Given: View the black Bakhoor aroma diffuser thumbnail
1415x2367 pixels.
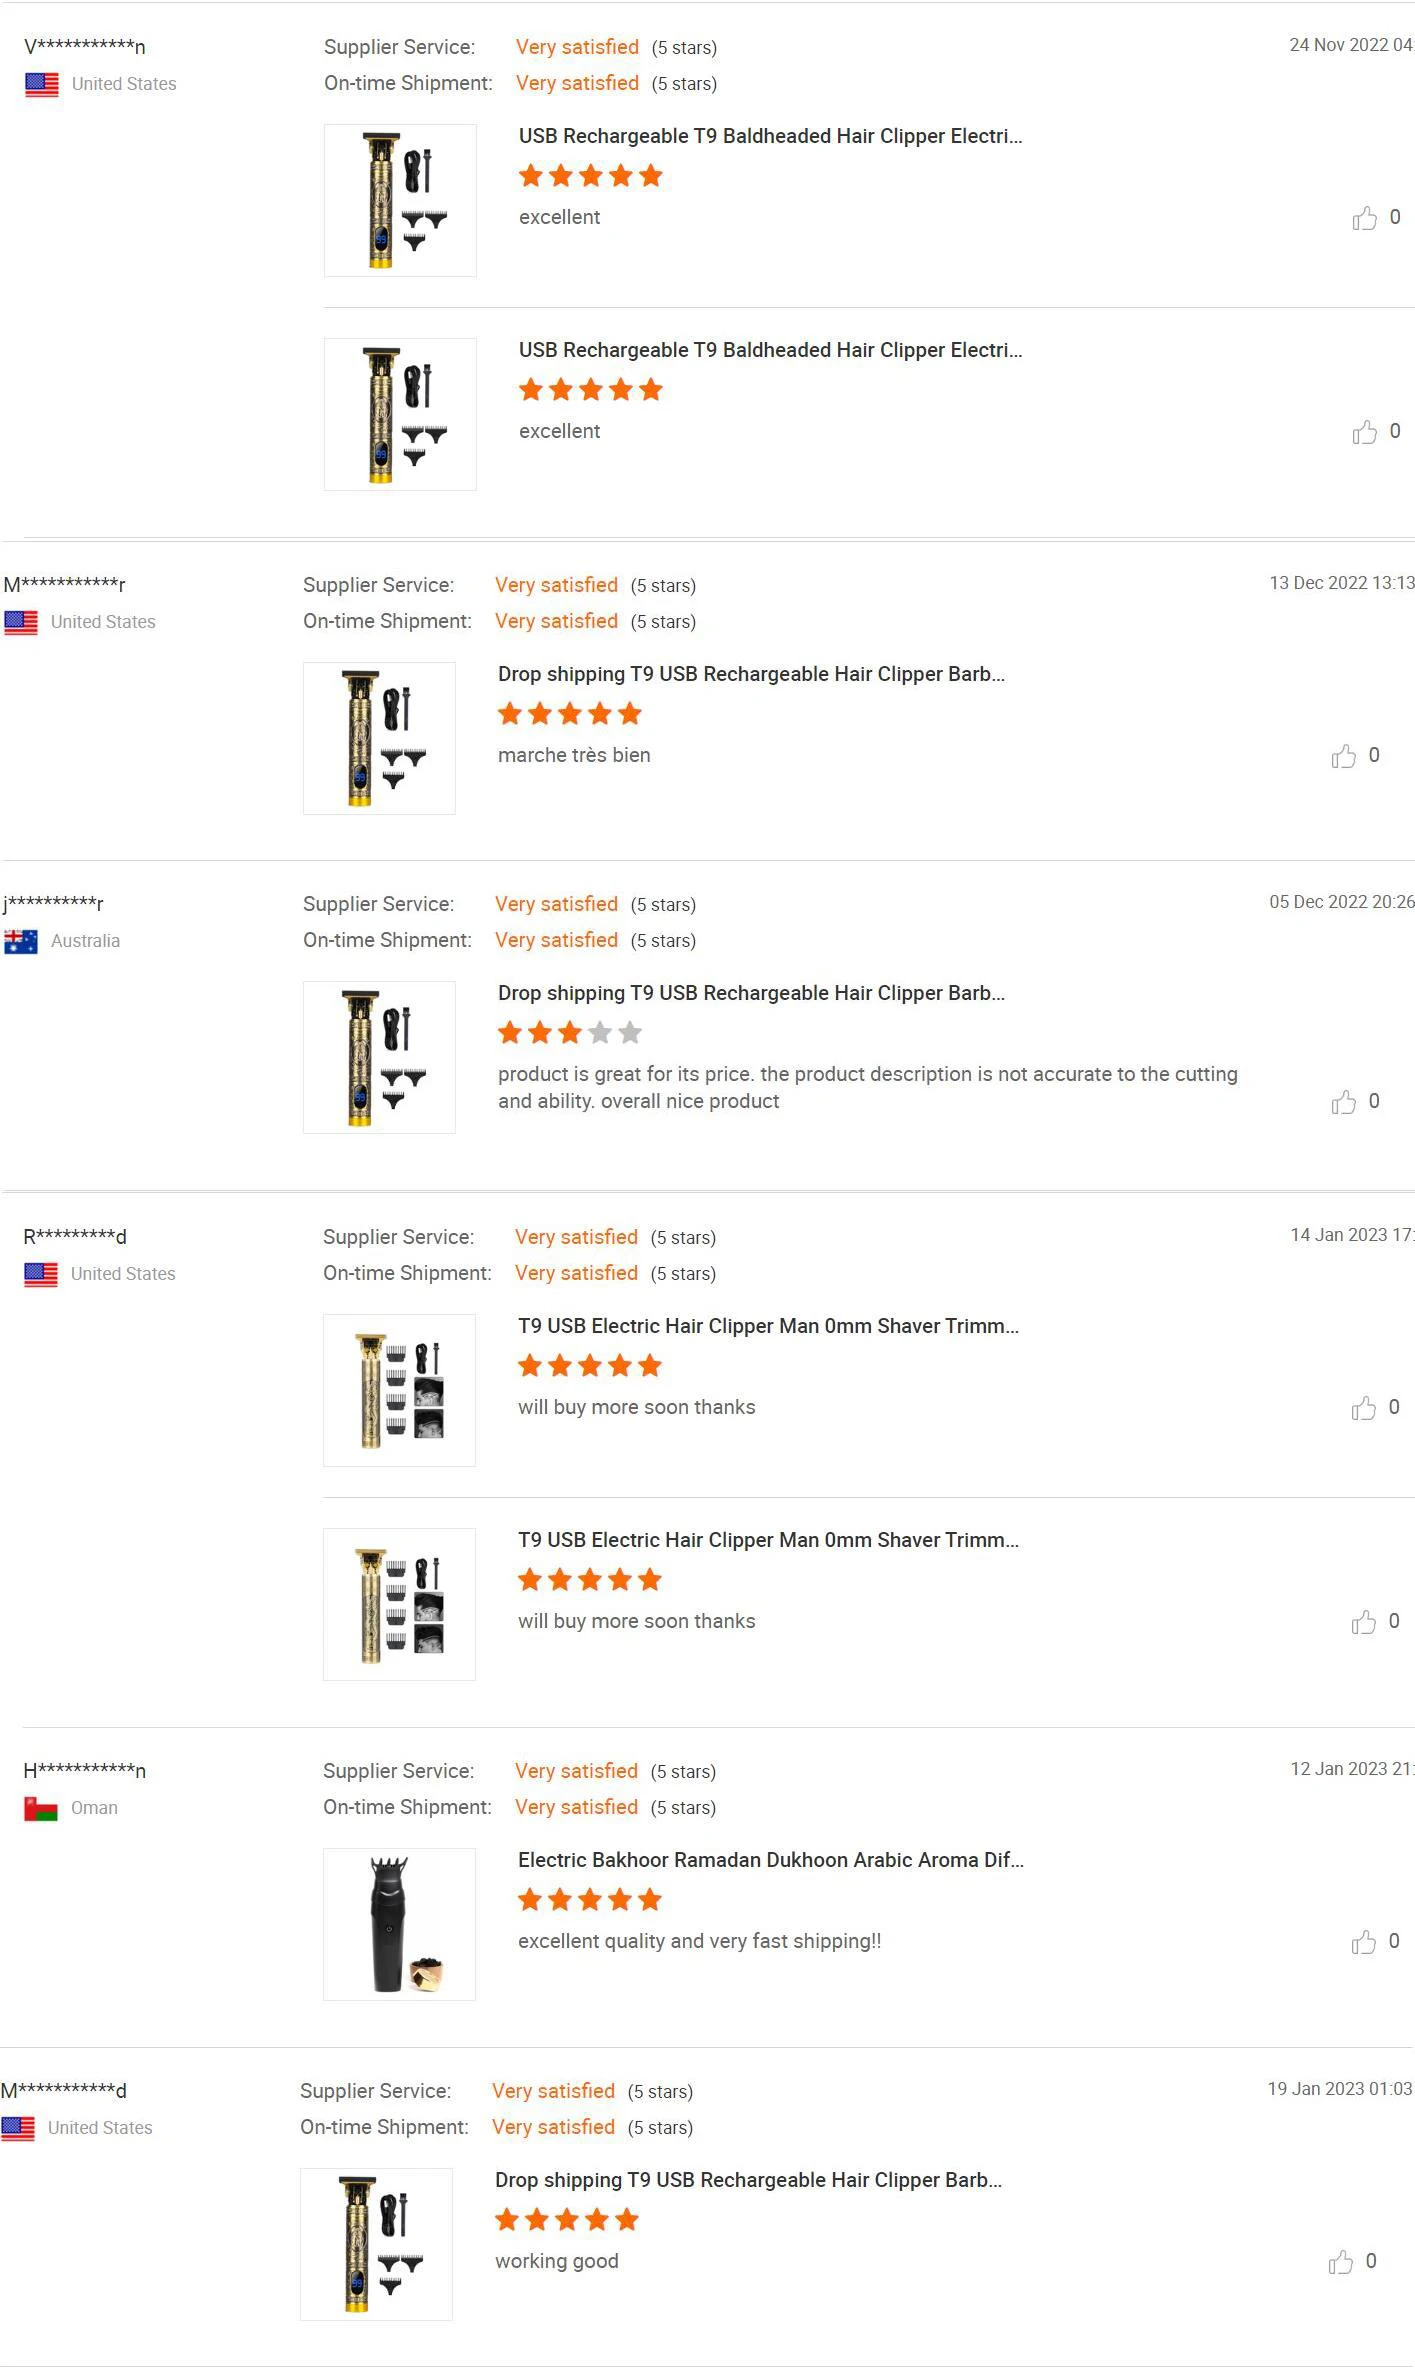Looking at the screenshot, I should (x=399, y=1924).
